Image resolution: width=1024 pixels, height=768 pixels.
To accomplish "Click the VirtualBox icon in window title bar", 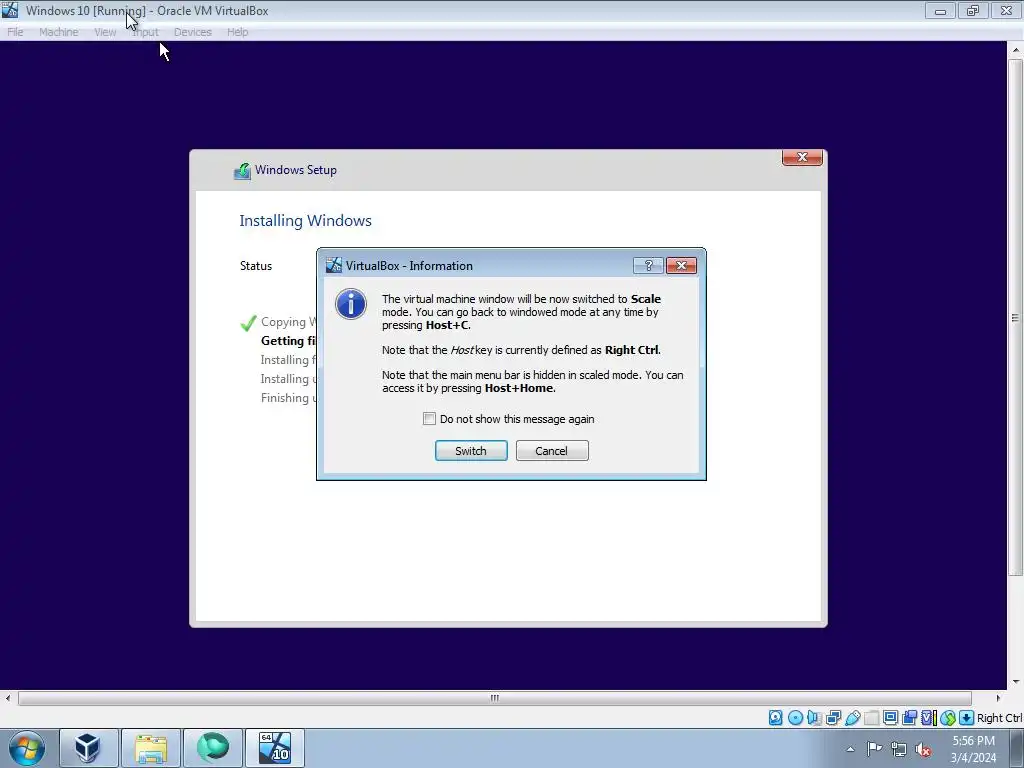I will tap(10, 10).
